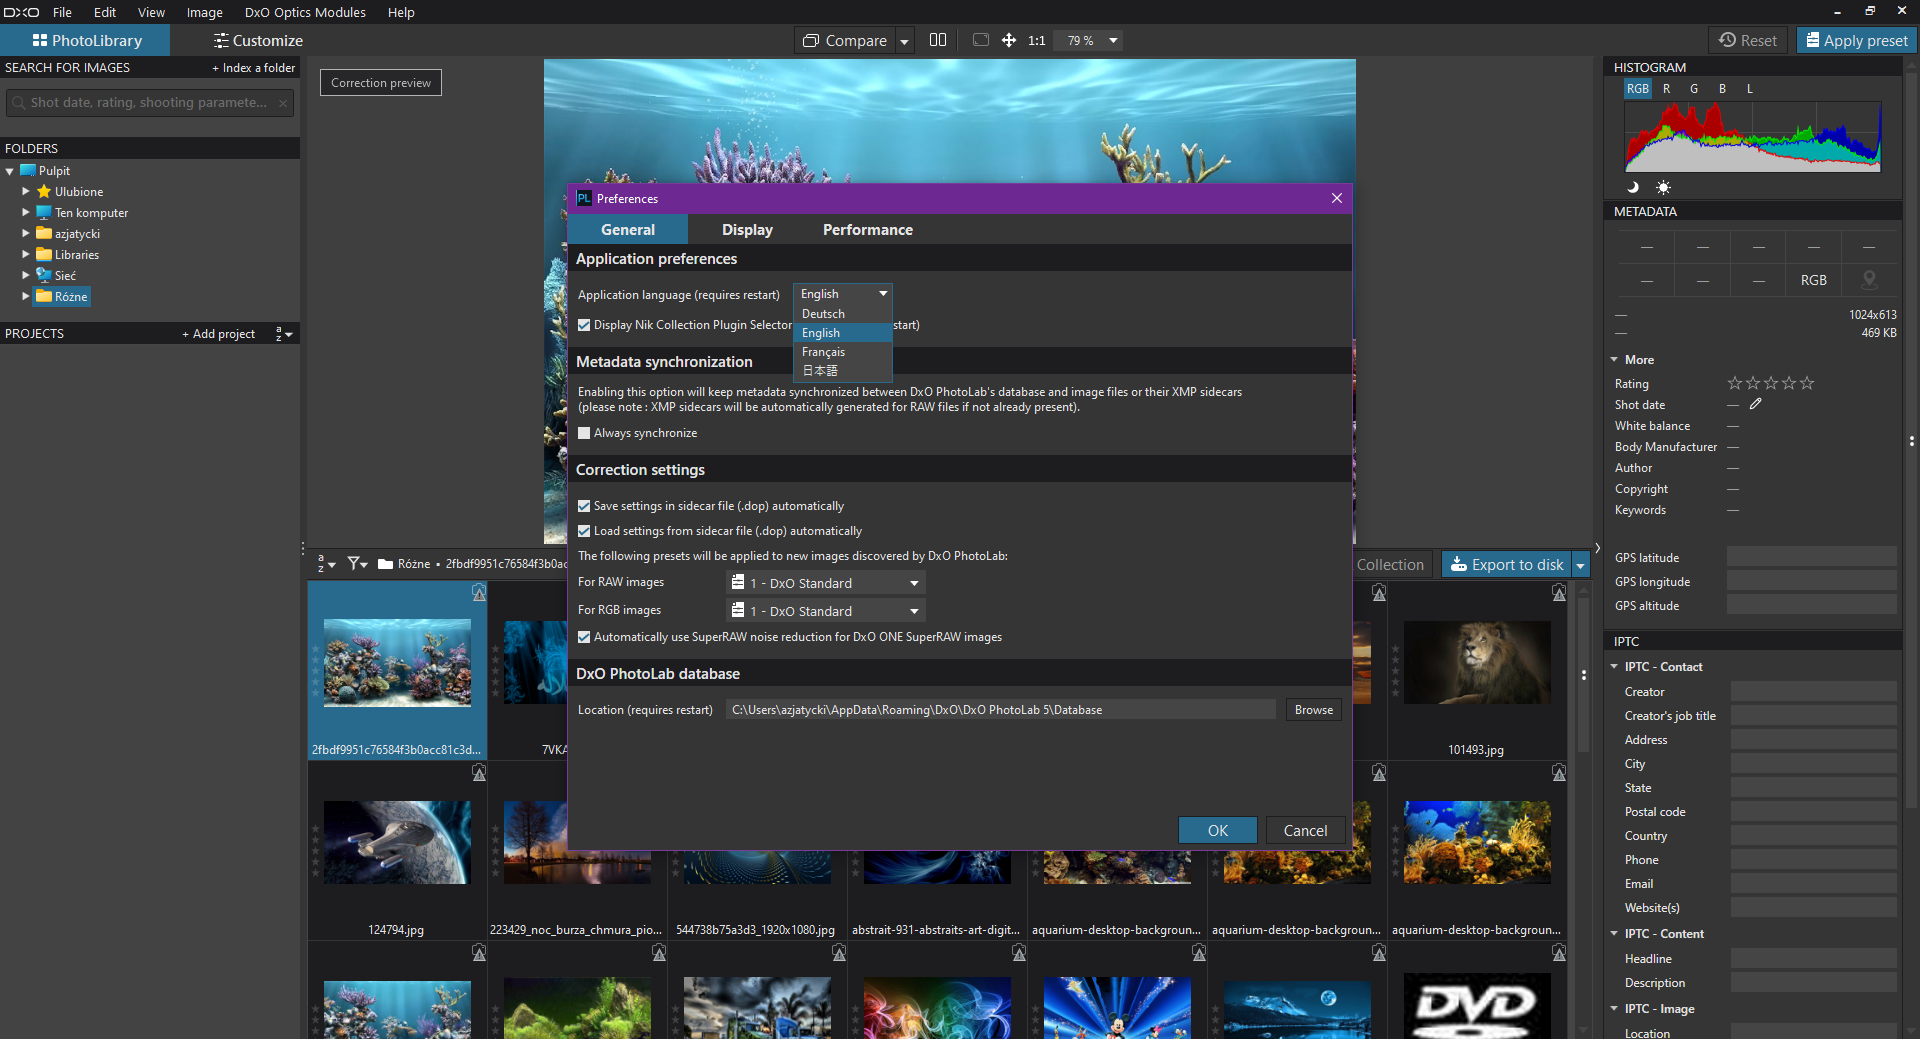Image resolution: width=1920 pixels, height=1039 pixels.
Task: Switch to the Customize tab
Action: point(258,41)
